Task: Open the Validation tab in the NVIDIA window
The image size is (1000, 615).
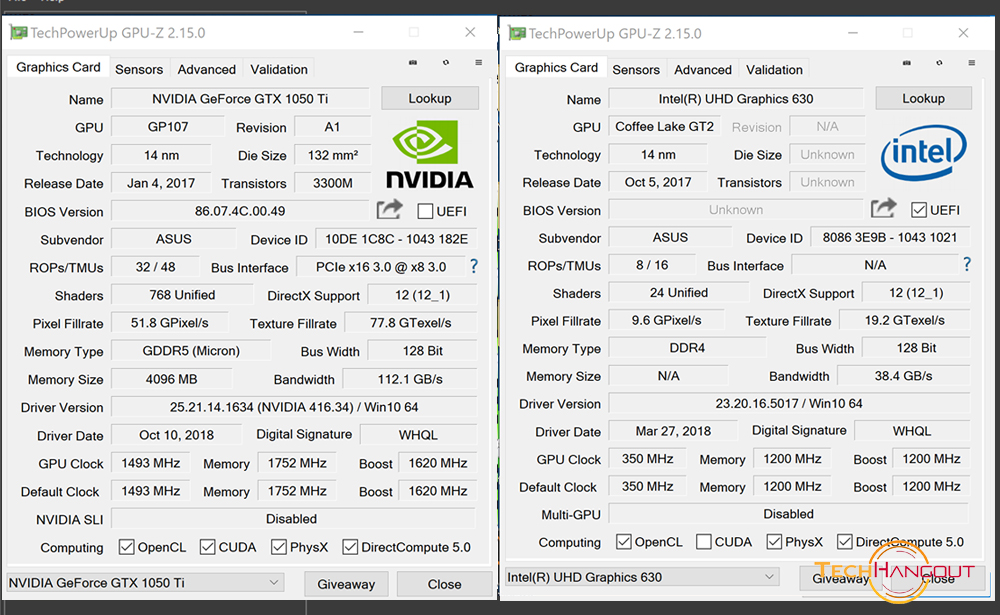Action: tap(279, 70)
